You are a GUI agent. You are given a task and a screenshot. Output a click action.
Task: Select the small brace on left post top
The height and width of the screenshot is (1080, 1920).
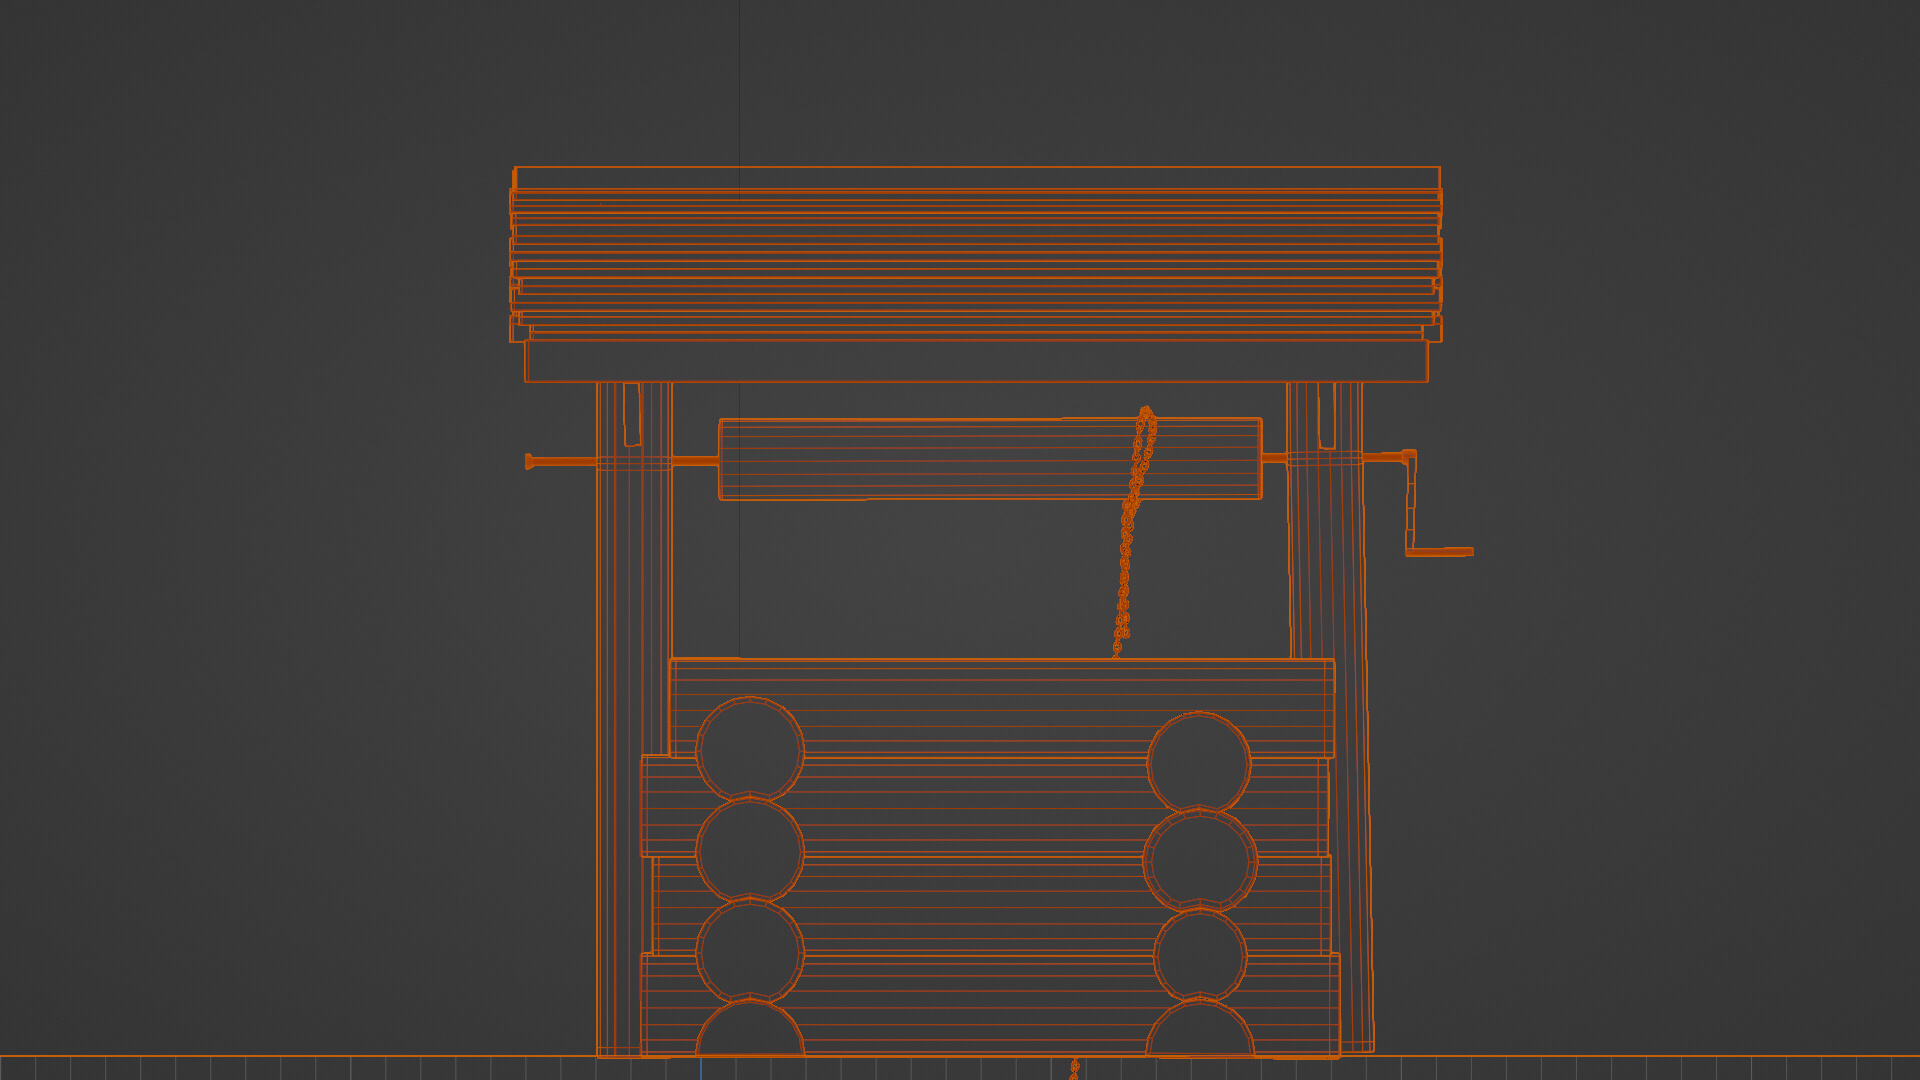tap(631, 413)
